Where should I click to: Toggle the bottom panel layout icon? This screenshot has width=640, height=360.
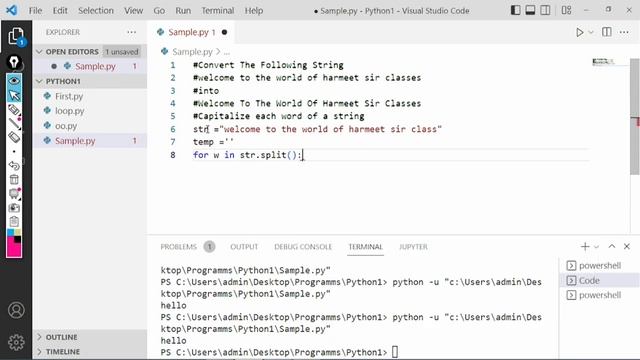pyautogui.click(x=530, y=10)
